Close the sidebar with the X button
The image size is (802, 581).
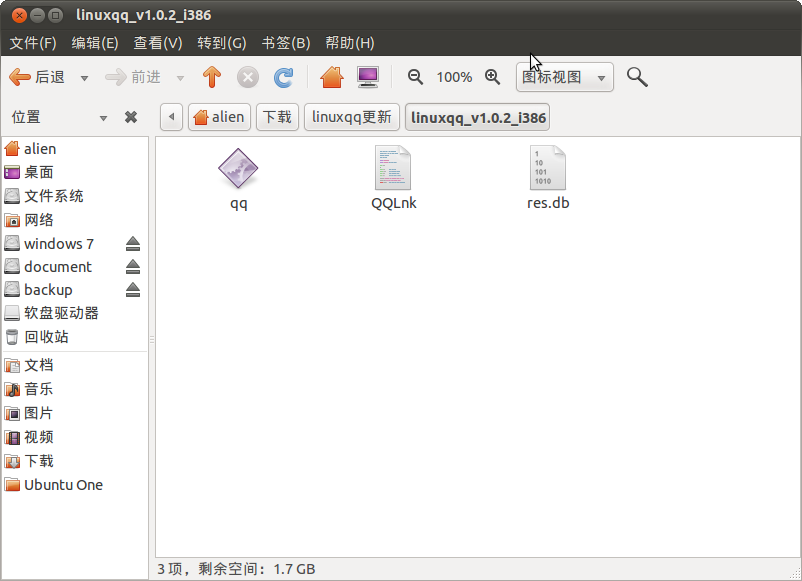click(x=131, y=117)
